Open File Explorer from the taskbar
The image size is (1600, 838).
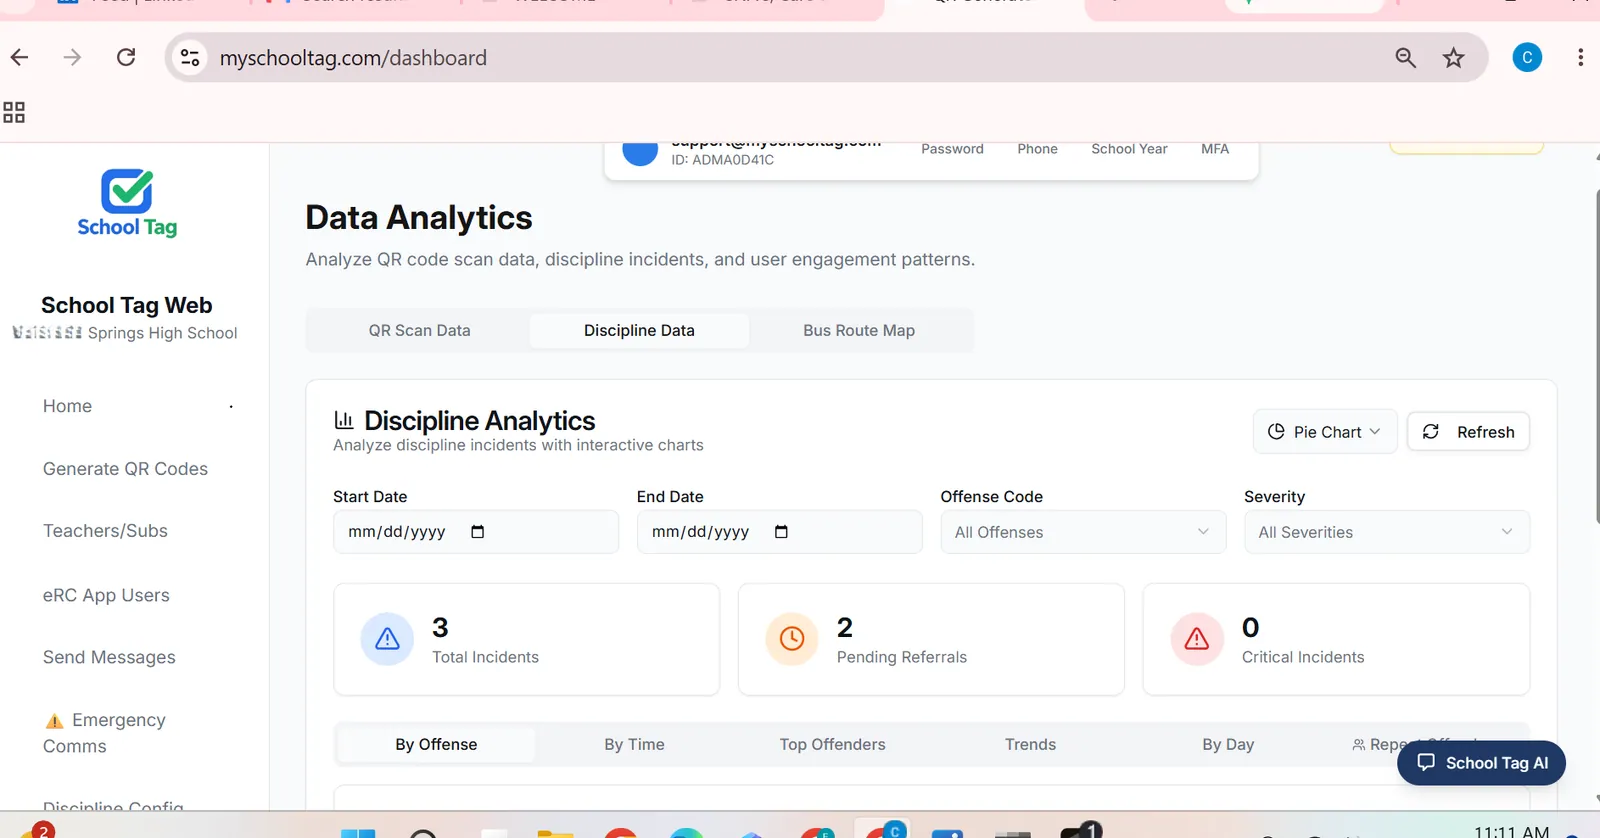click(x=555, y=833)
